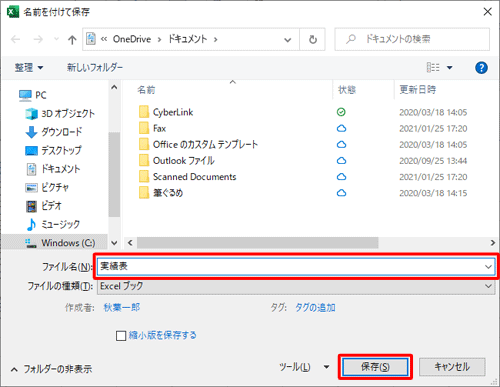Sort by the 更新日時 column header

[x=418, y=90]
